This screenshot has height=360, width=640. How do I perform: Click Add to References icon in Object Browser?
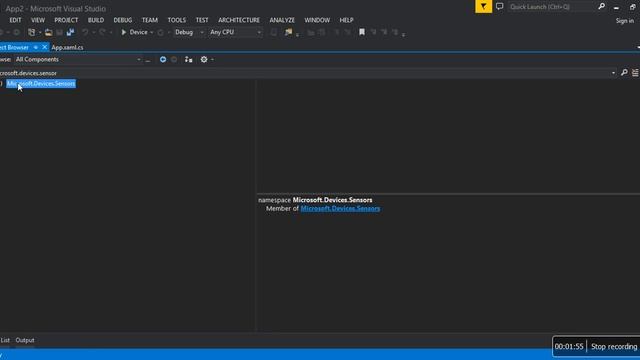click(188, 60)
